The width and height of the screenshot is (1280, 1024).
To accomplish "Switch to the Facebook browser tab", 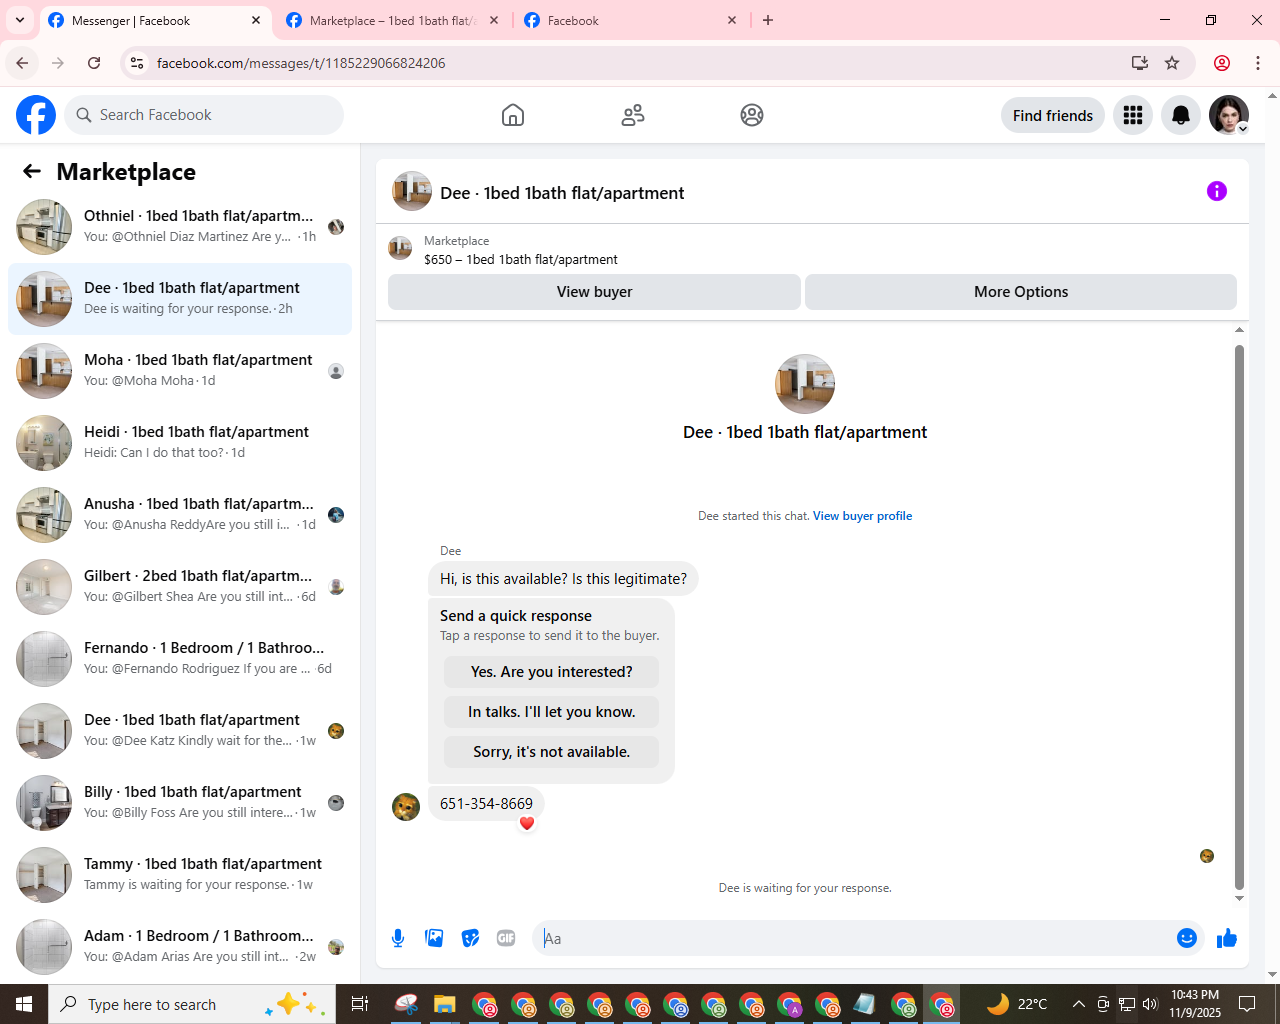I will click(x=632, y=20).
